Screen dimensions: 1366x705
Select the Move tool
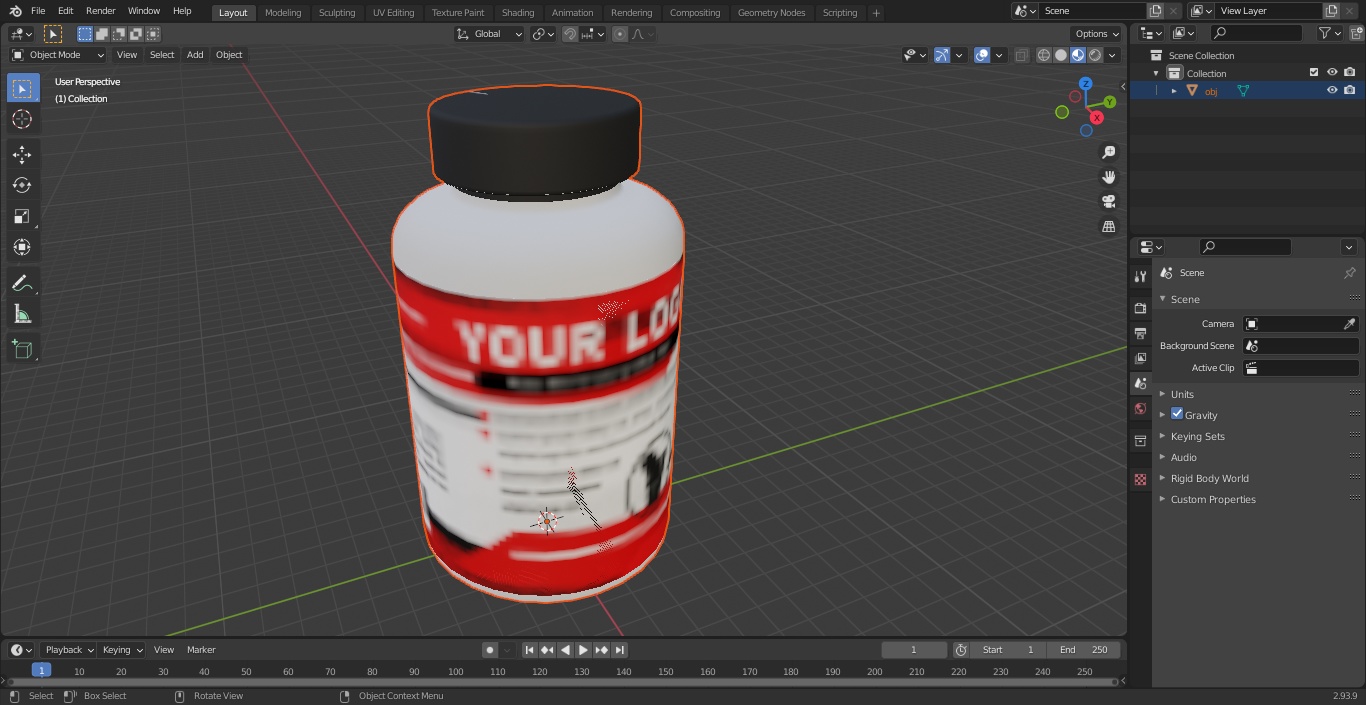tap(22, 155)
